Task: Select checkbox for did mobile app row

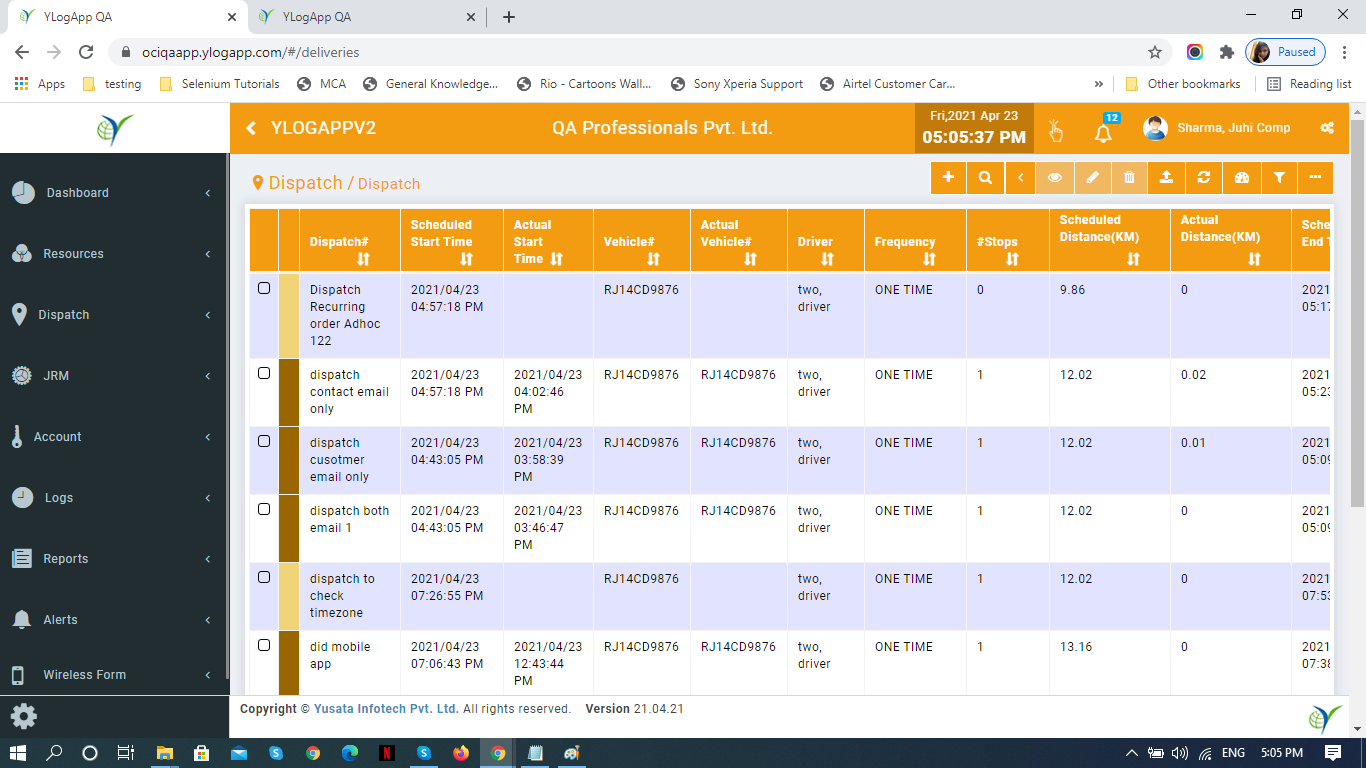Action: (x=264, y=645)
